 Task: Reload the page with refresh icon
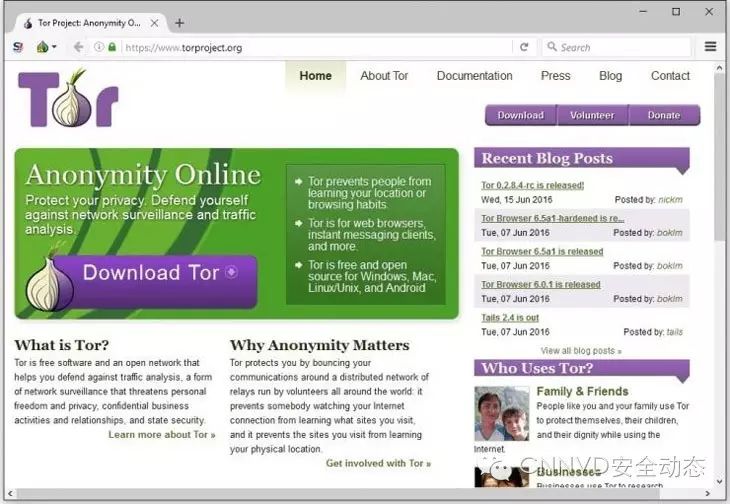click(524, 47)
